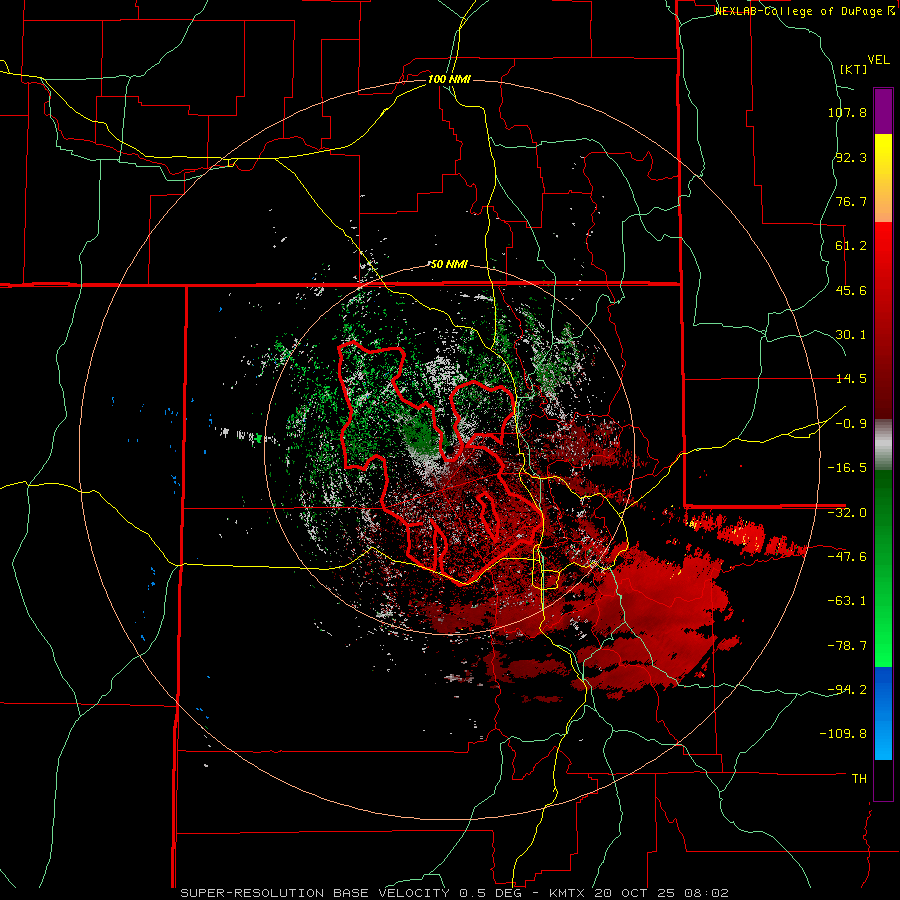Pick the gray near-zero segment of color bar
Image resolution: width=900 pixels, height=900 pixels.
point(883,444)
